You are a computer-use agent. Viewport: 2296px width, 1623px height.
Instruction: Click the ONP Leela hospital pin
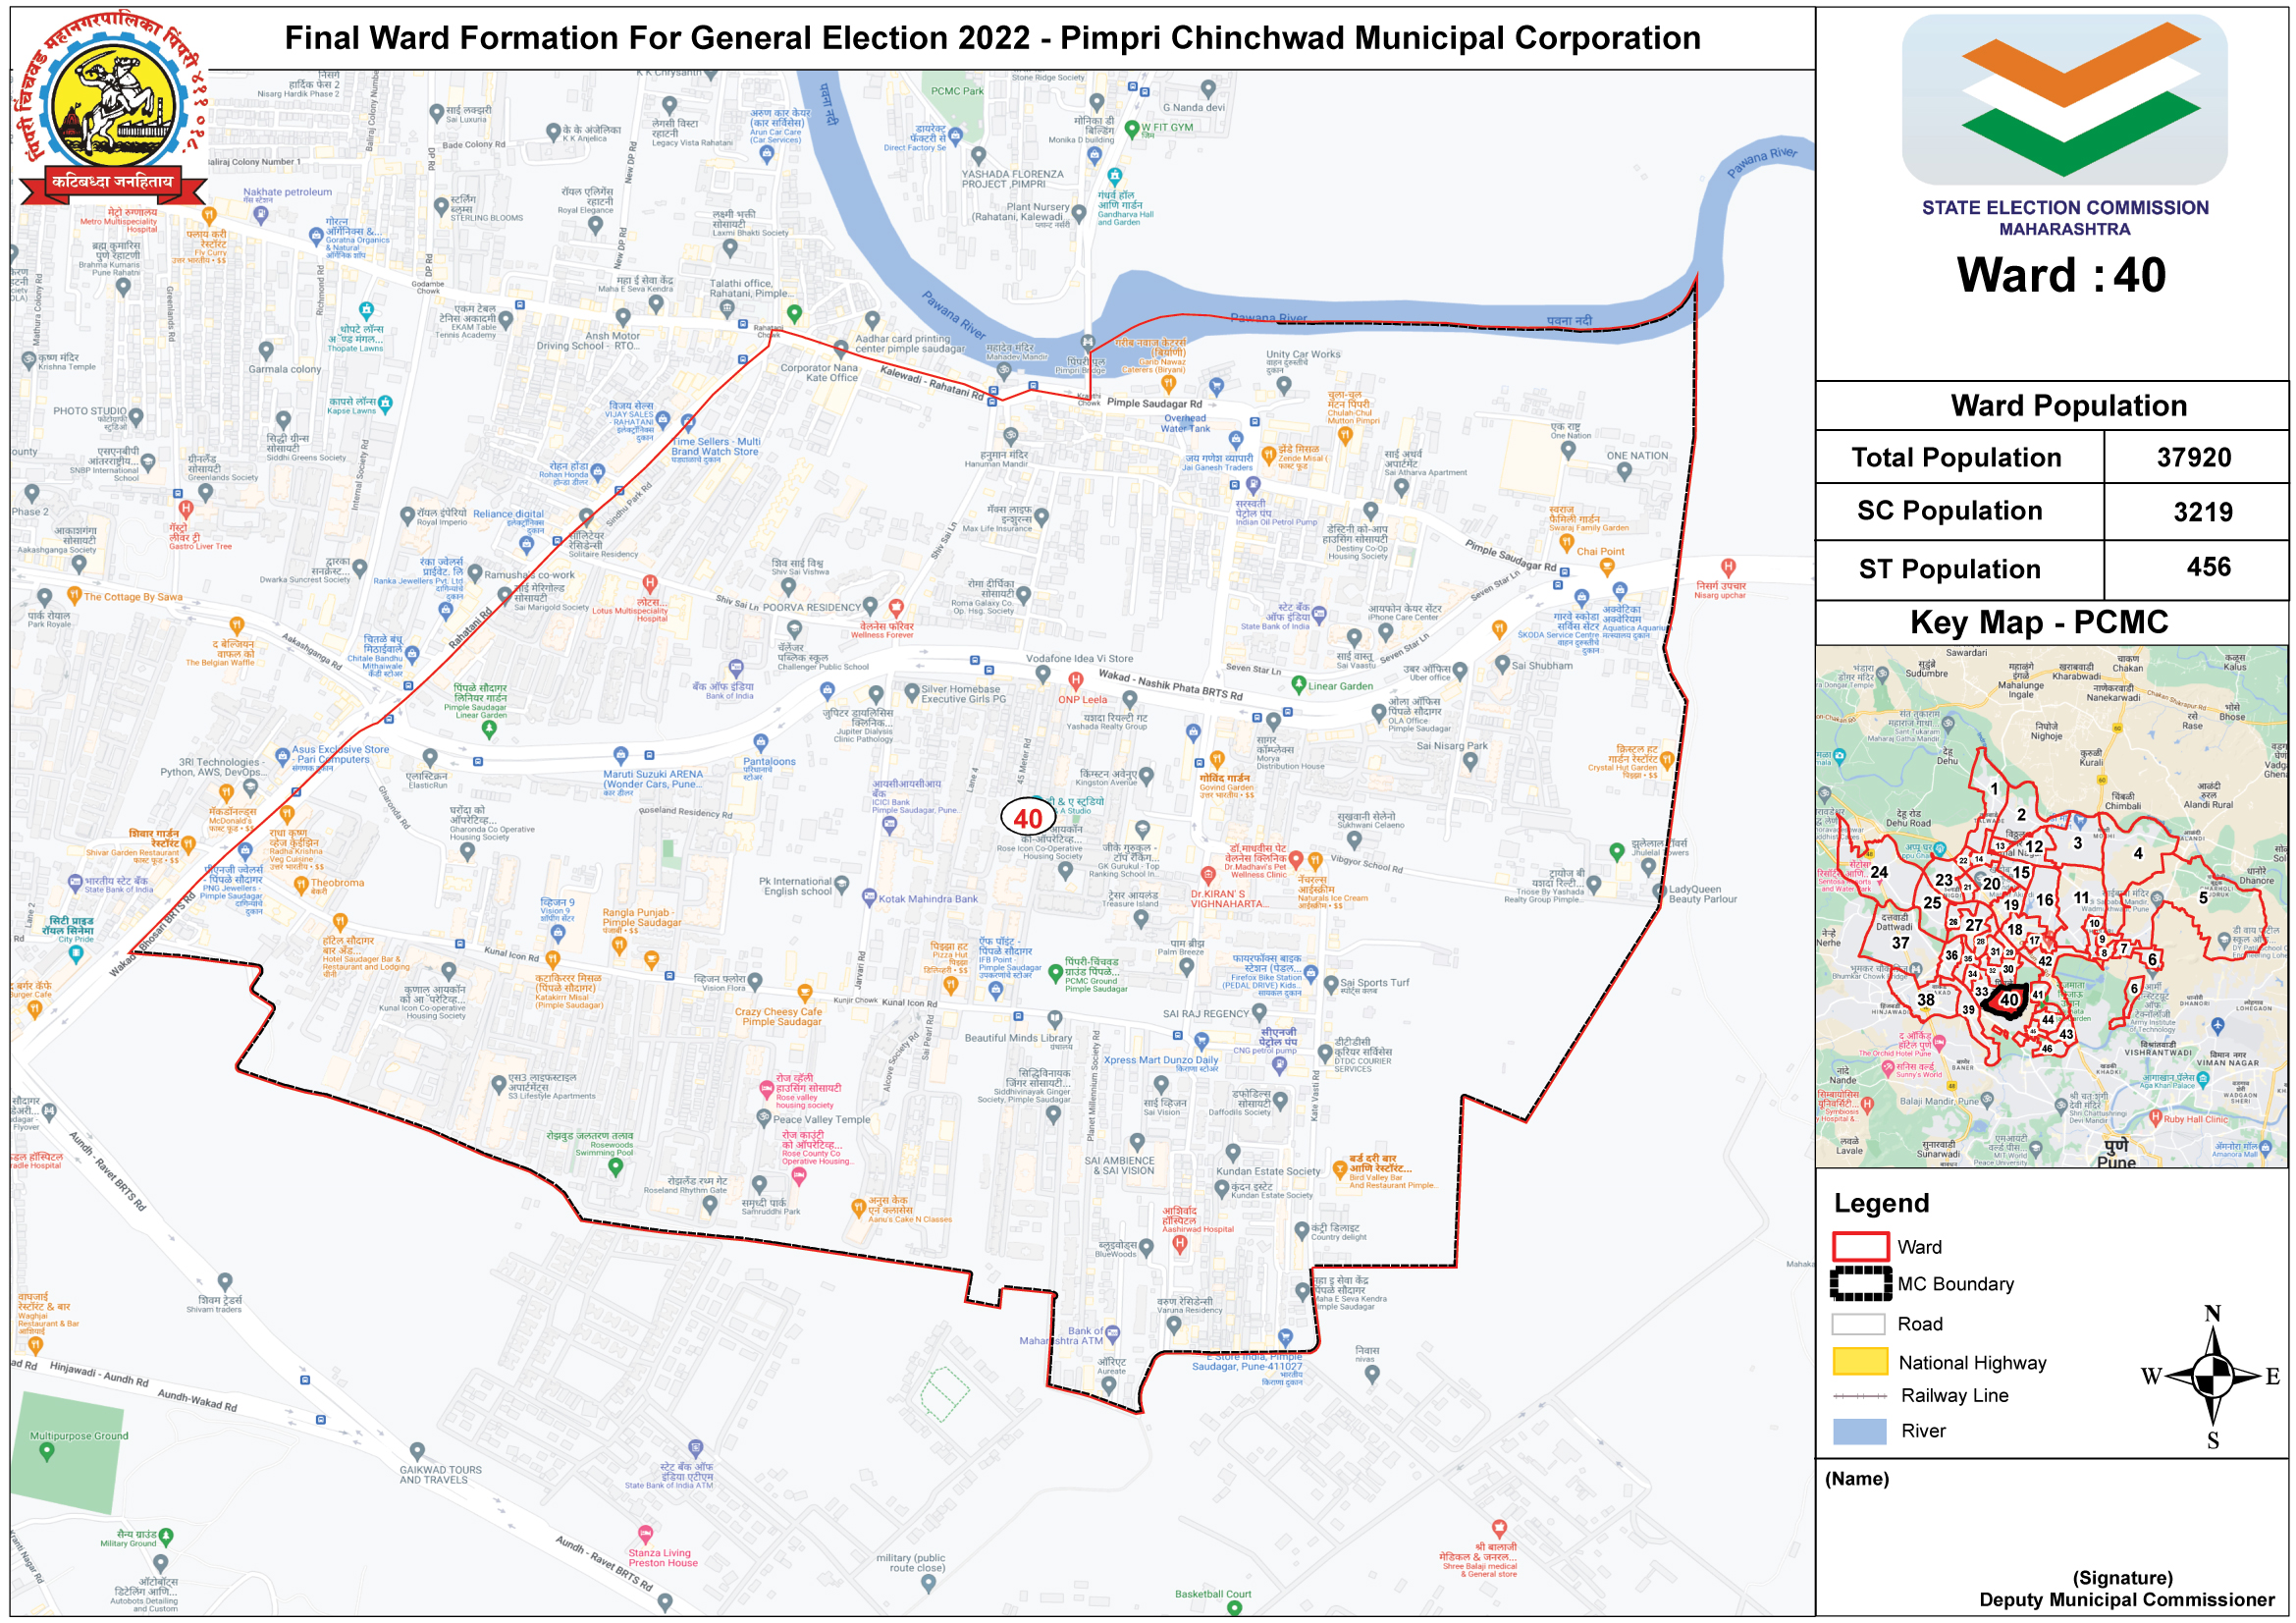point(1075,681)
